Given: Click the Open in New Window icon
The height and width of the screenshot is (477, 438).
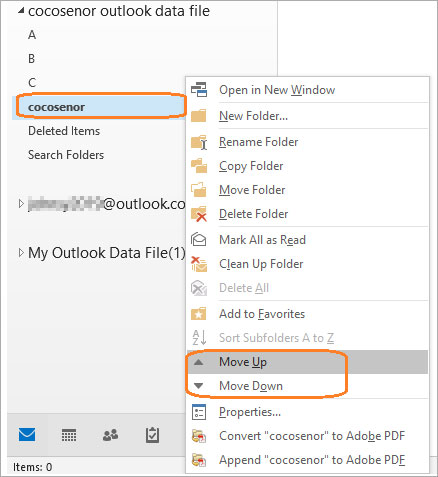Looking at the screenshot, I should point(199,90).
